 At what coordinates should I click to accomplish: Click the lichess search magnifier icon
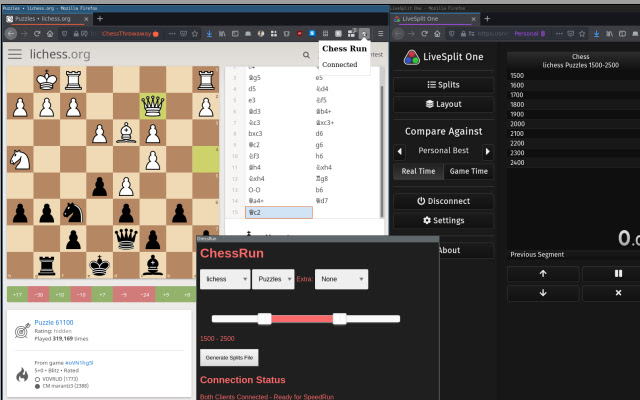(x=306, y=55)
